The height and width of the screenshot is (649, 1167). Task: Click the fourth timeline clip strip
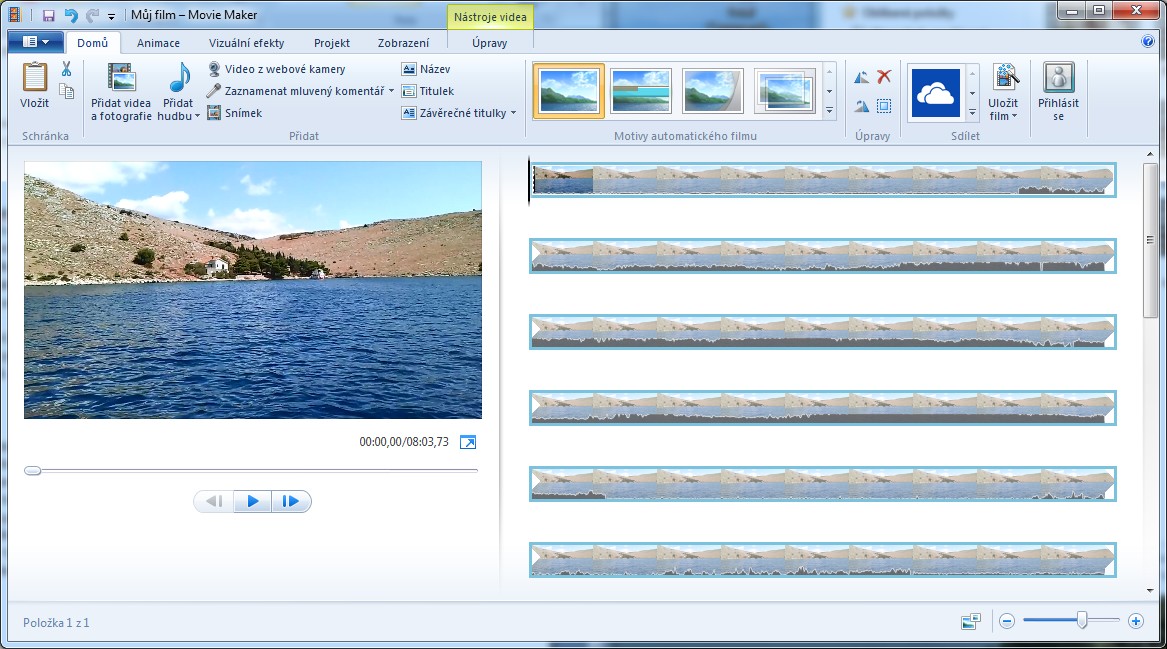click(x=822, y=408)
